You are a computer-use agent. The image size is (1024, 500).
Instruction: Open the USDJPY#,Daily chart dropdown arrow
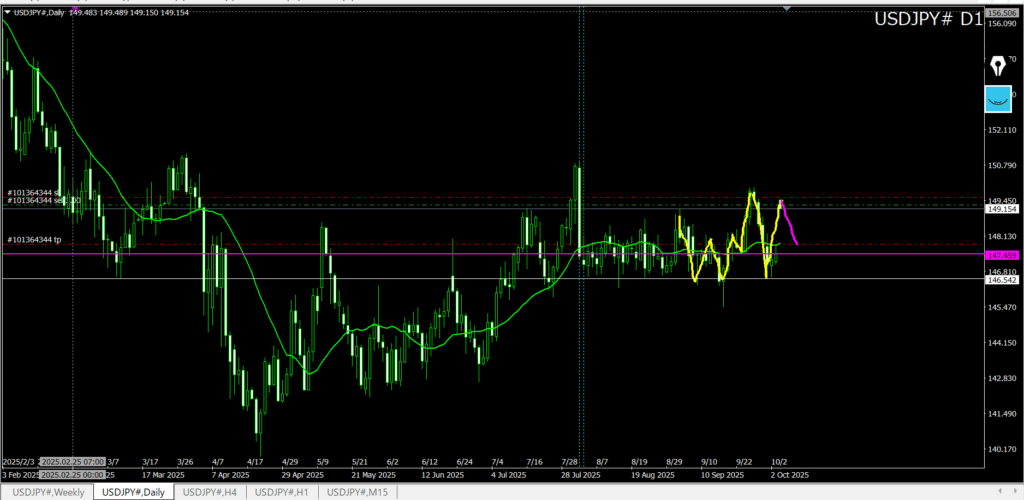(x=7, y=12)
